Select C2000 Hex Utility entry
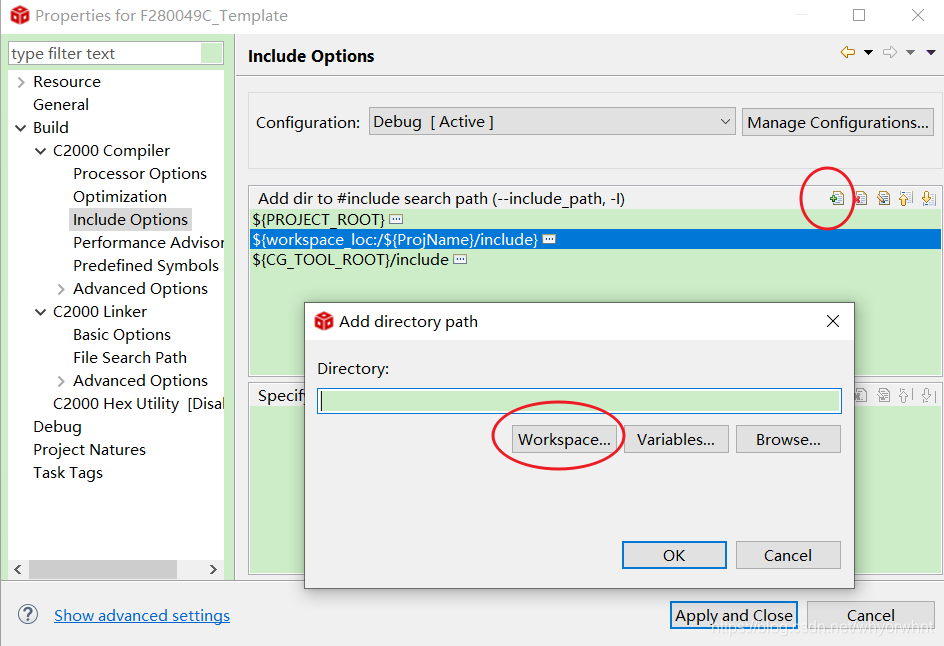The image size is (944, 646). coord(138,403)
